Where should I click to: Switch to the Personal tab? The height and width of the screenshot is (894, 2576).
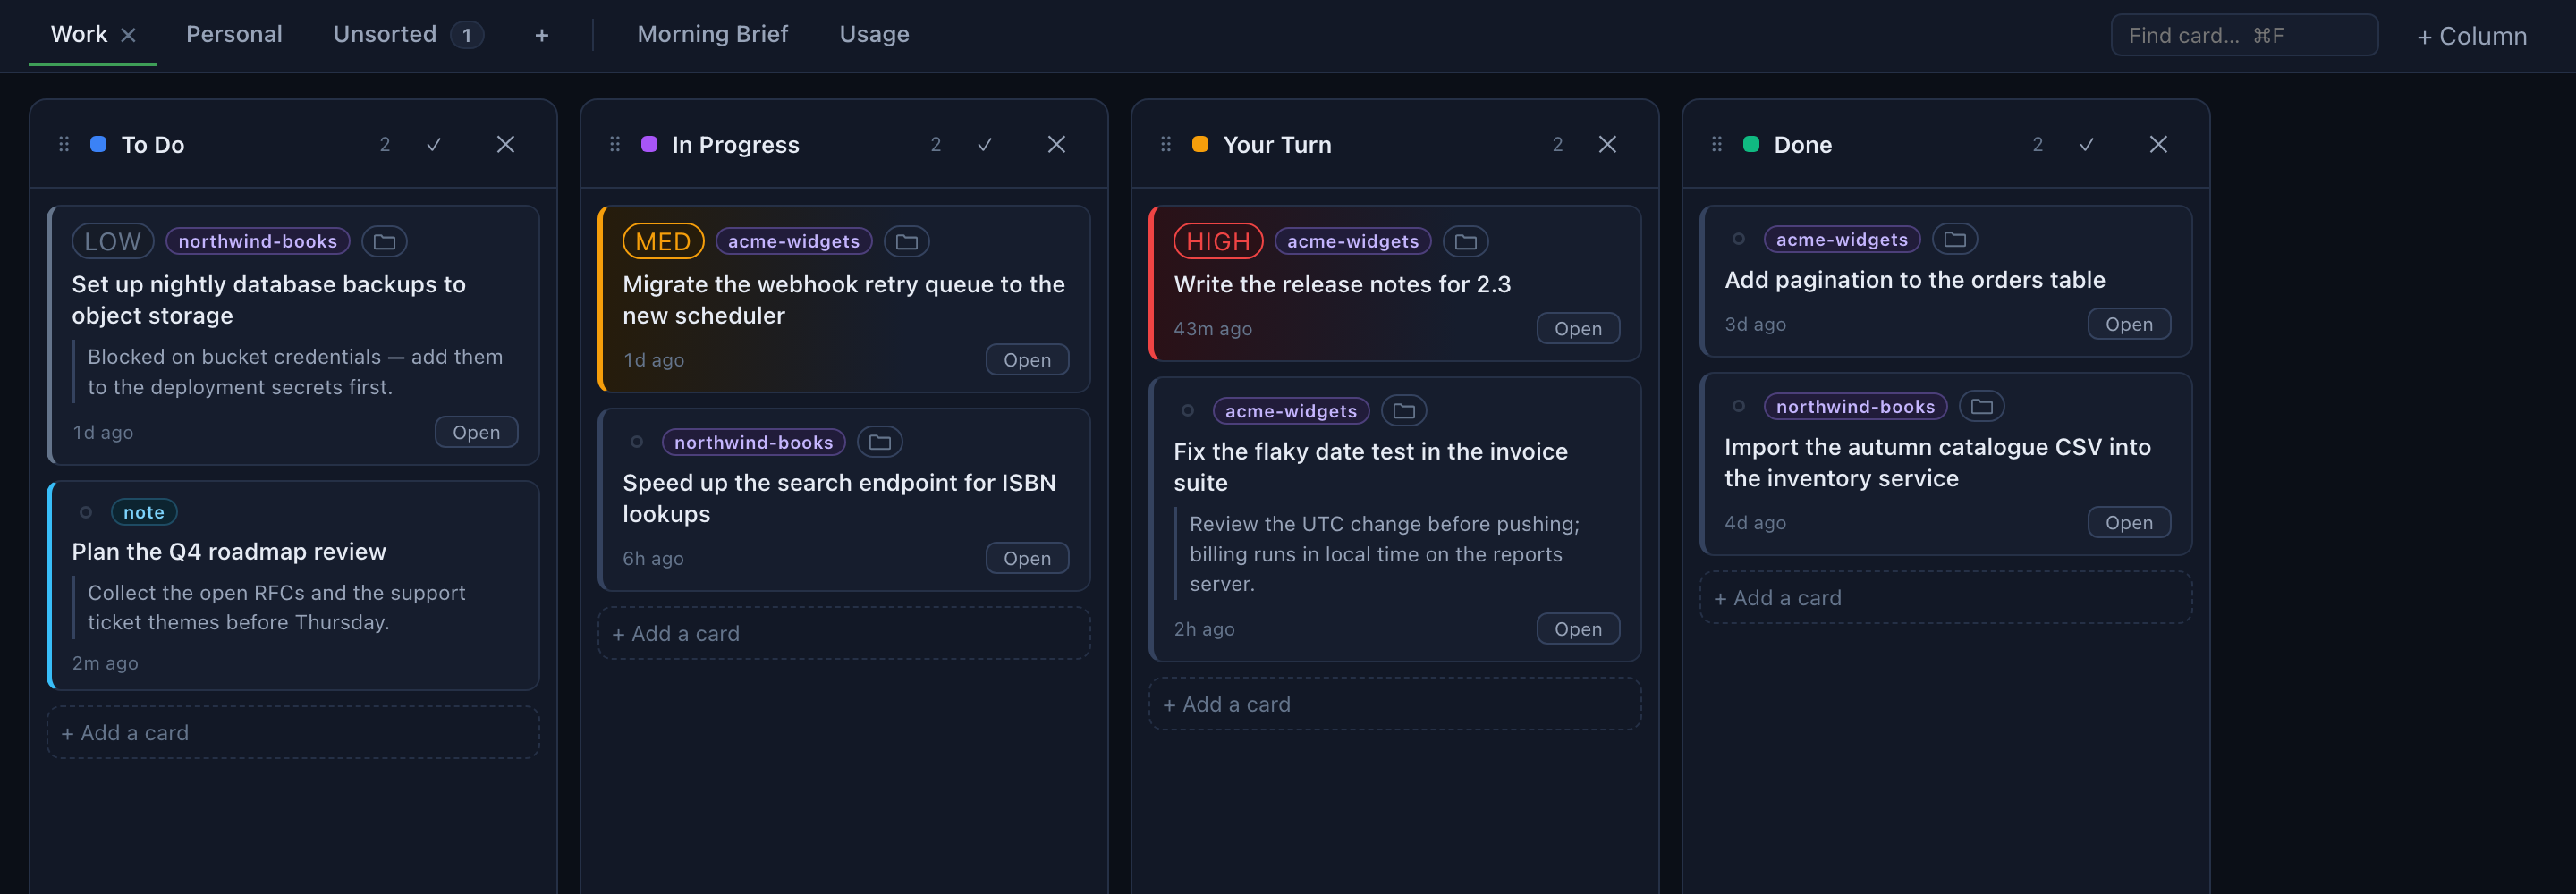[234, 34]
